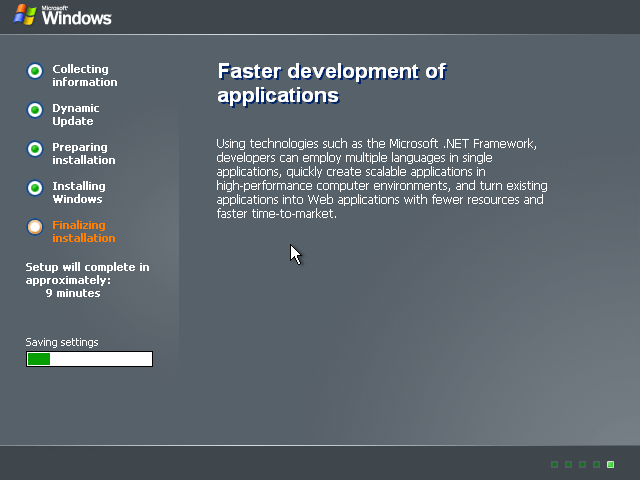Viewport: 640px width, 480px height.
Task: Click the Saving settings progress bar
Action: (89, 359)
